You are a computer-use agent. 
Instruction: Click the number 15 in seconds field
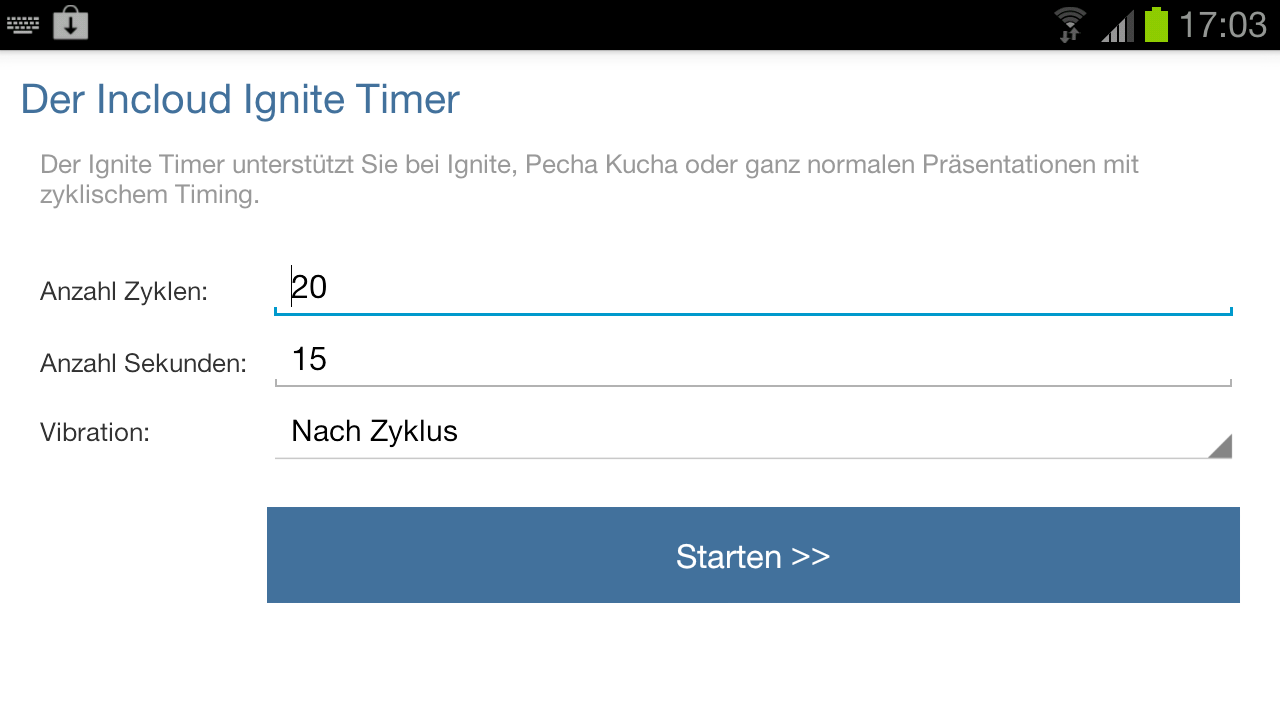(310, 360)
